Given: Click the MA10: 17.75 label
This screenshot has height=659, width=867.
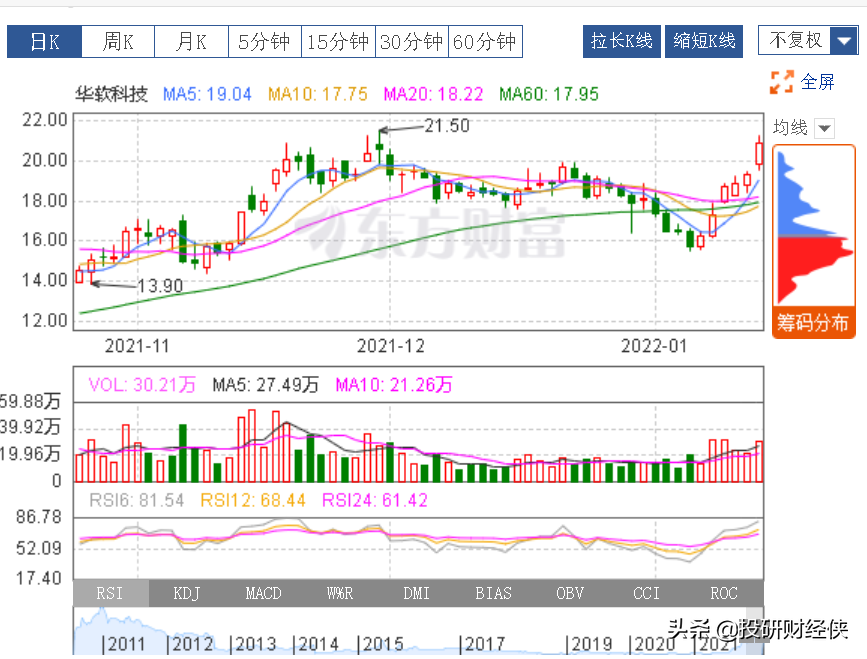Looking at the screenshot, I should point(318,95).
